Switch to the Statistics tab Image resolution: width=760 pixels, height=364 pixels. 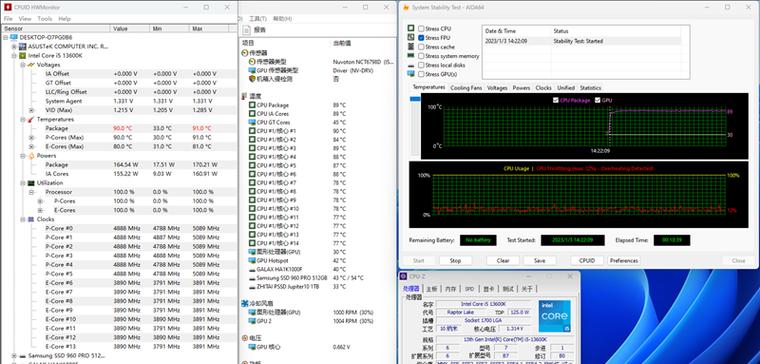(x=590, y=88)
